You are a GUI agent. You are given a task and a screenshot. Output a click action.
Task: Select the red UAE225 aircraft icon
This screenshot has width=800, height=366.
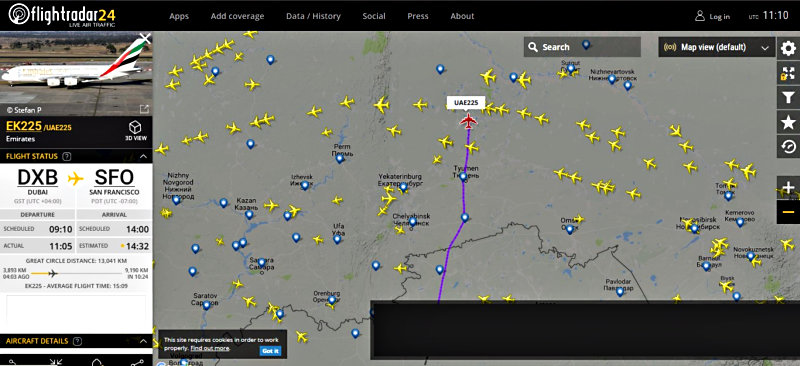pos(468,121)
